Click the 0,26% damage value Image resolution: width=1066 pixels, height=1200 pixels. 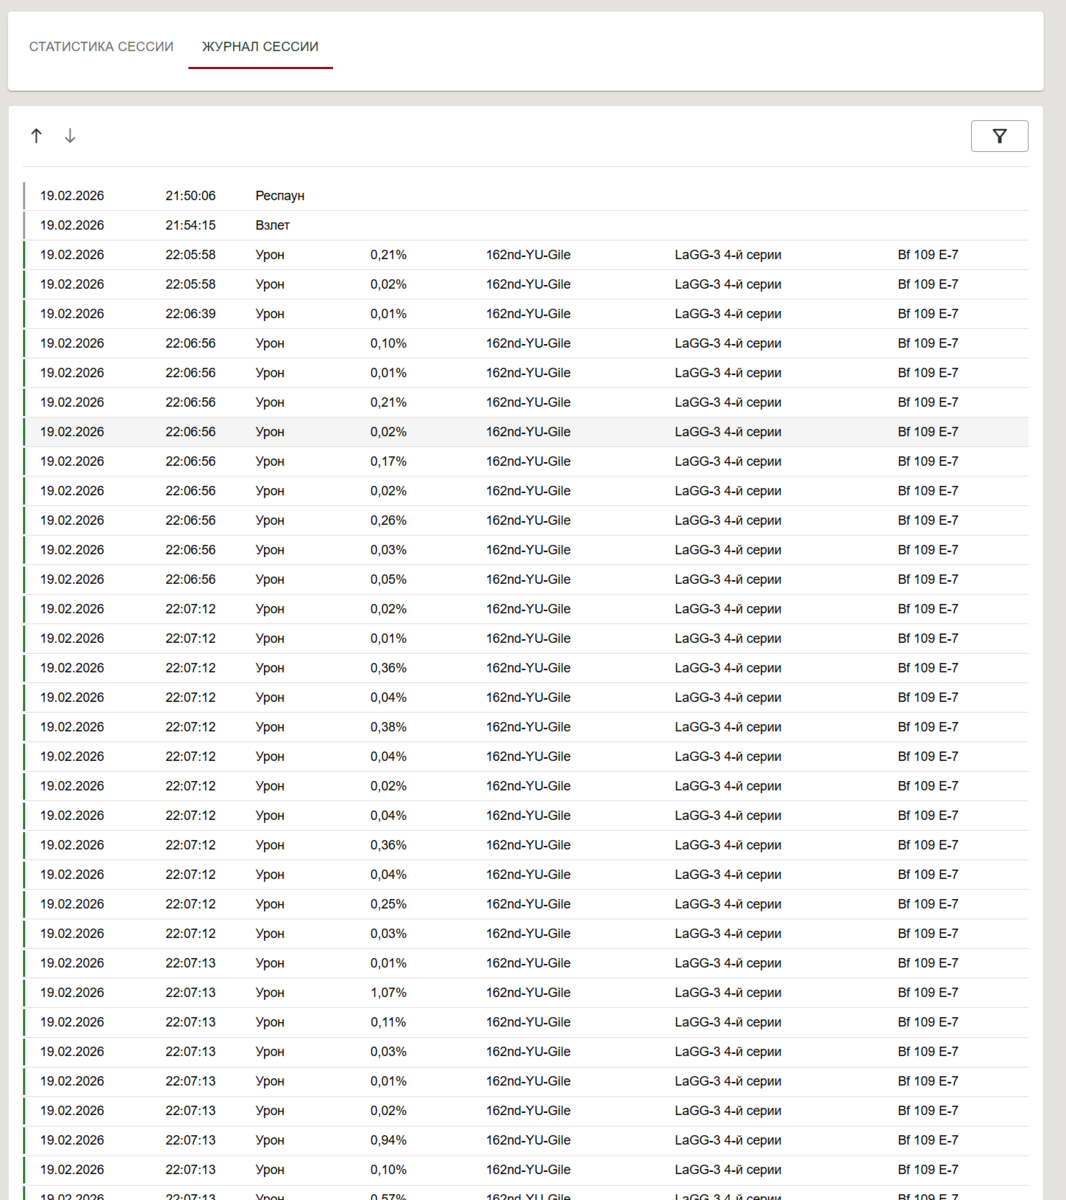pyautogui.click(x=388, y=520)
